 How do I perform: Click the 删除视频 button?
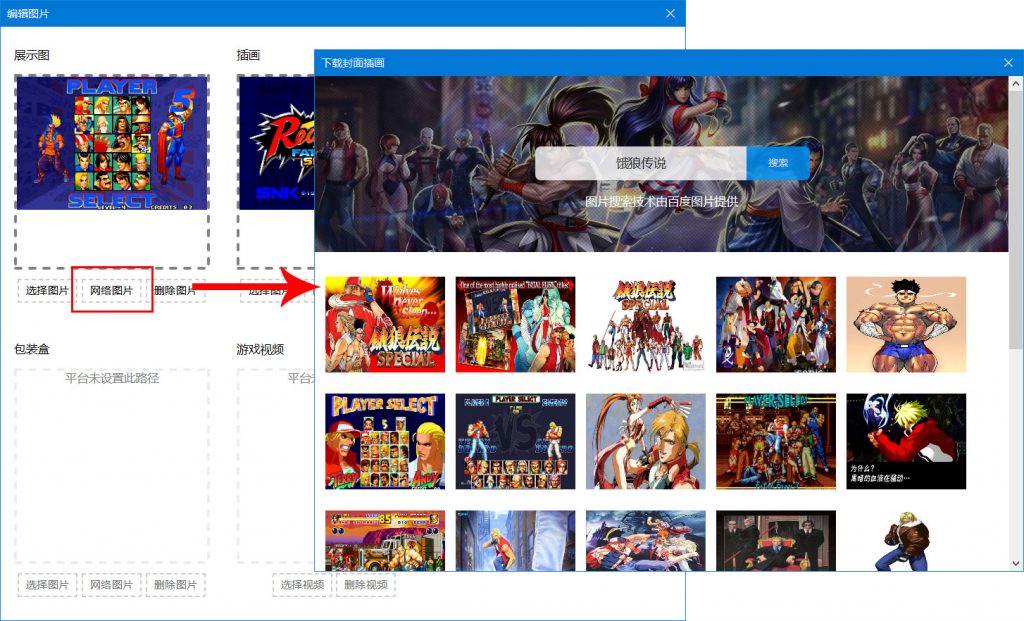365,584
